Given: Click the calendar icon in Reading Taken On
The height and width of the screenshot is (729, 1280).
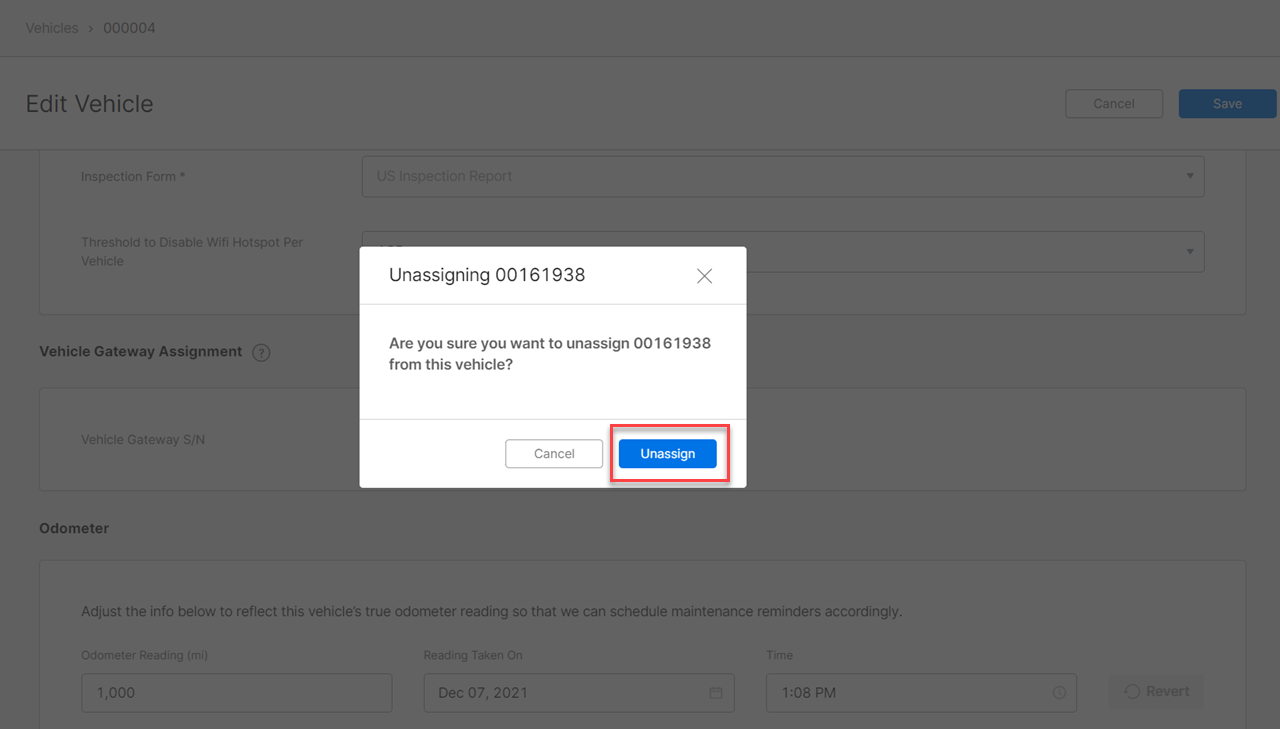Looking at the screenshot, I should tap(715, 692).
